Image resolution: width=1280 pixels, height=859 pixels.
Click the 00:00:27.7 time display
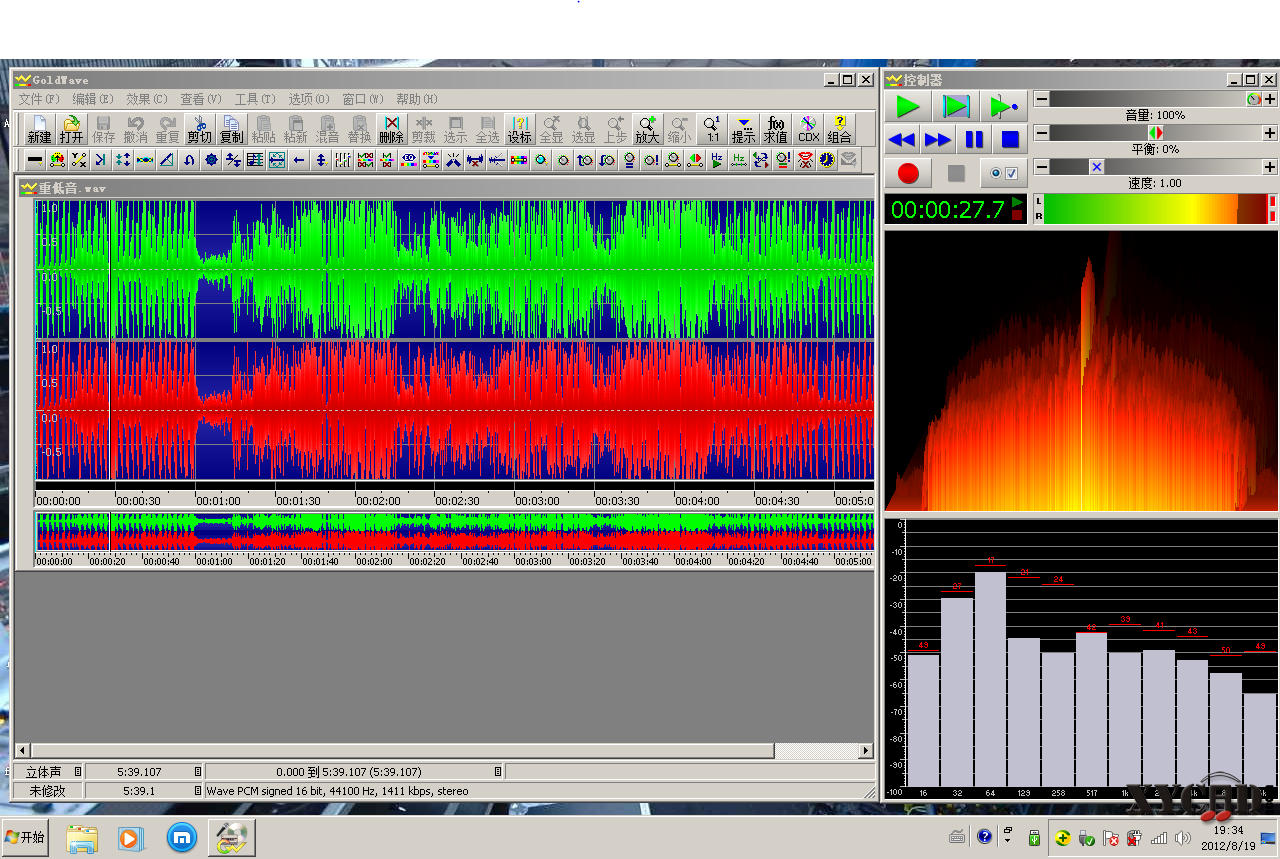coord(956,209)
